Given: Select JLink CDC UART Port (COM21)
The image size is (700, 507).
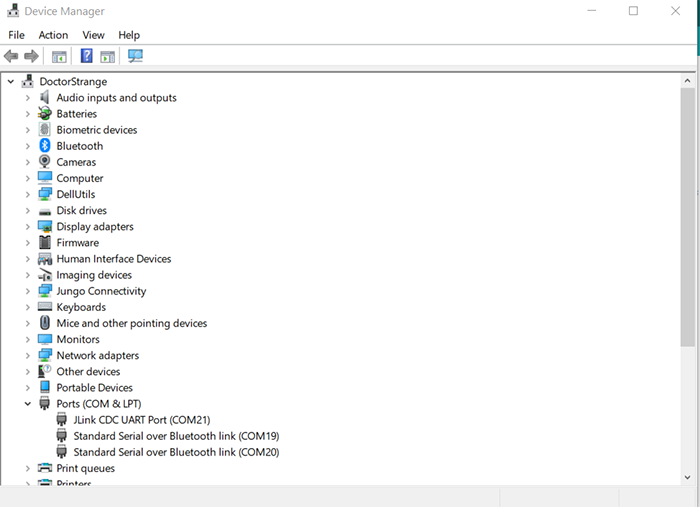Looking at the screenshot, I should point(141,420).
